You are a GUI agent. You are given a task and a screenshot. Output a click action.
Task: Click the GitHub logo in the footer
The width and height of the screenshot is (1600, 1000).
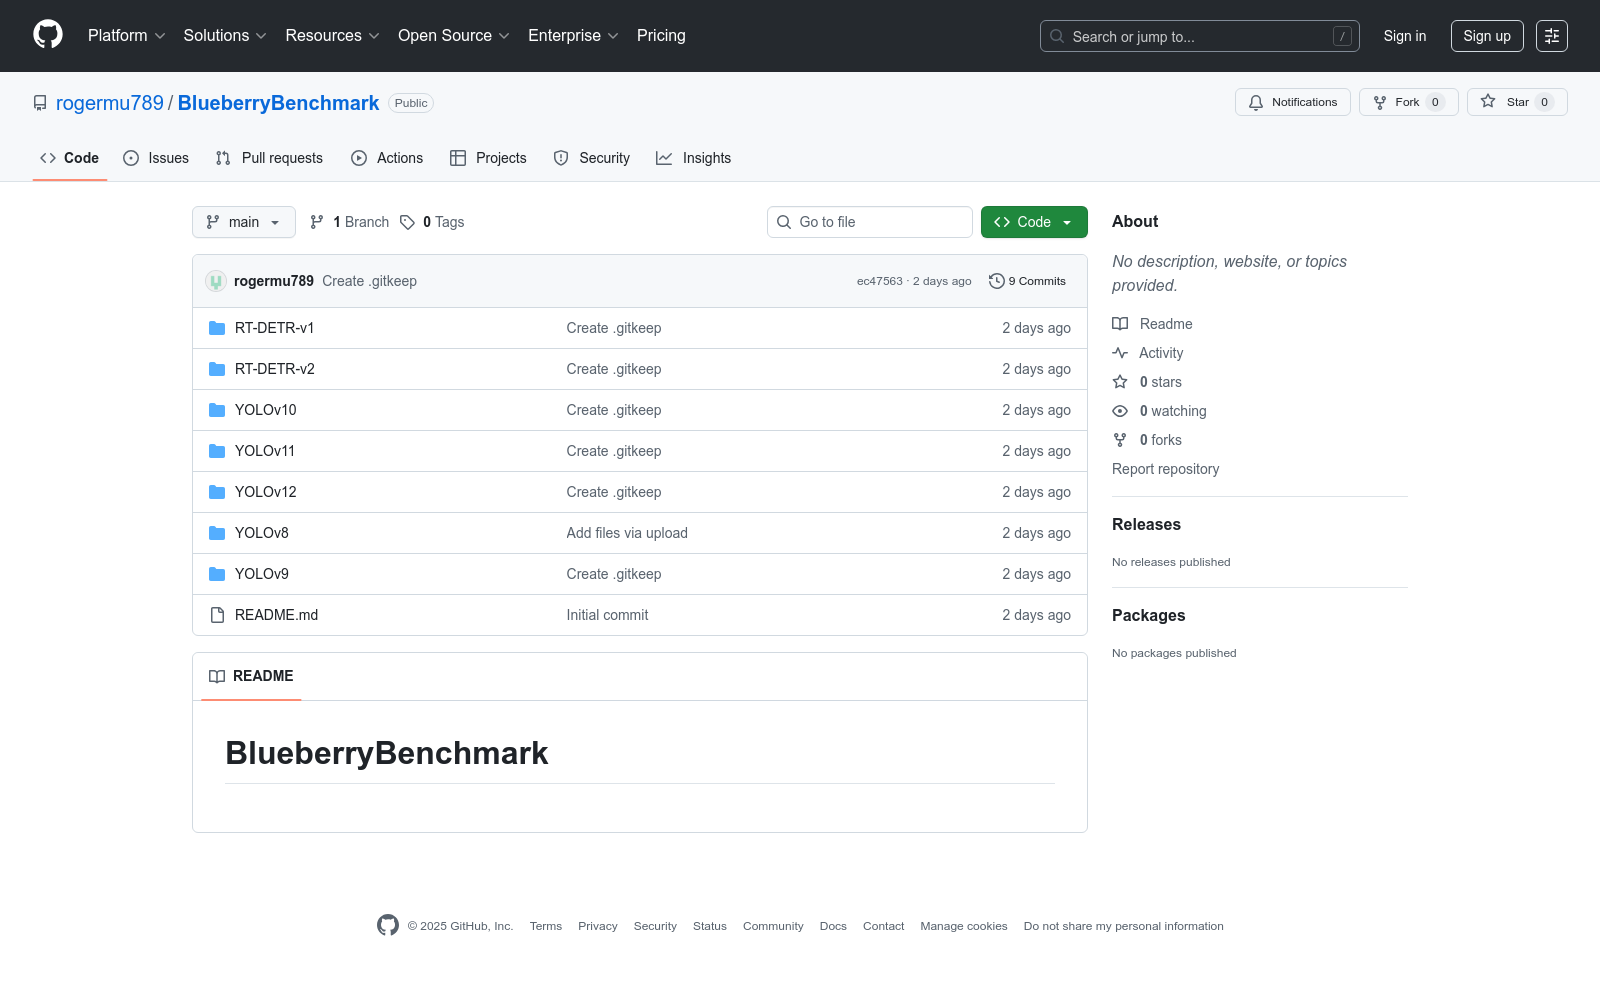pos(388,926)
